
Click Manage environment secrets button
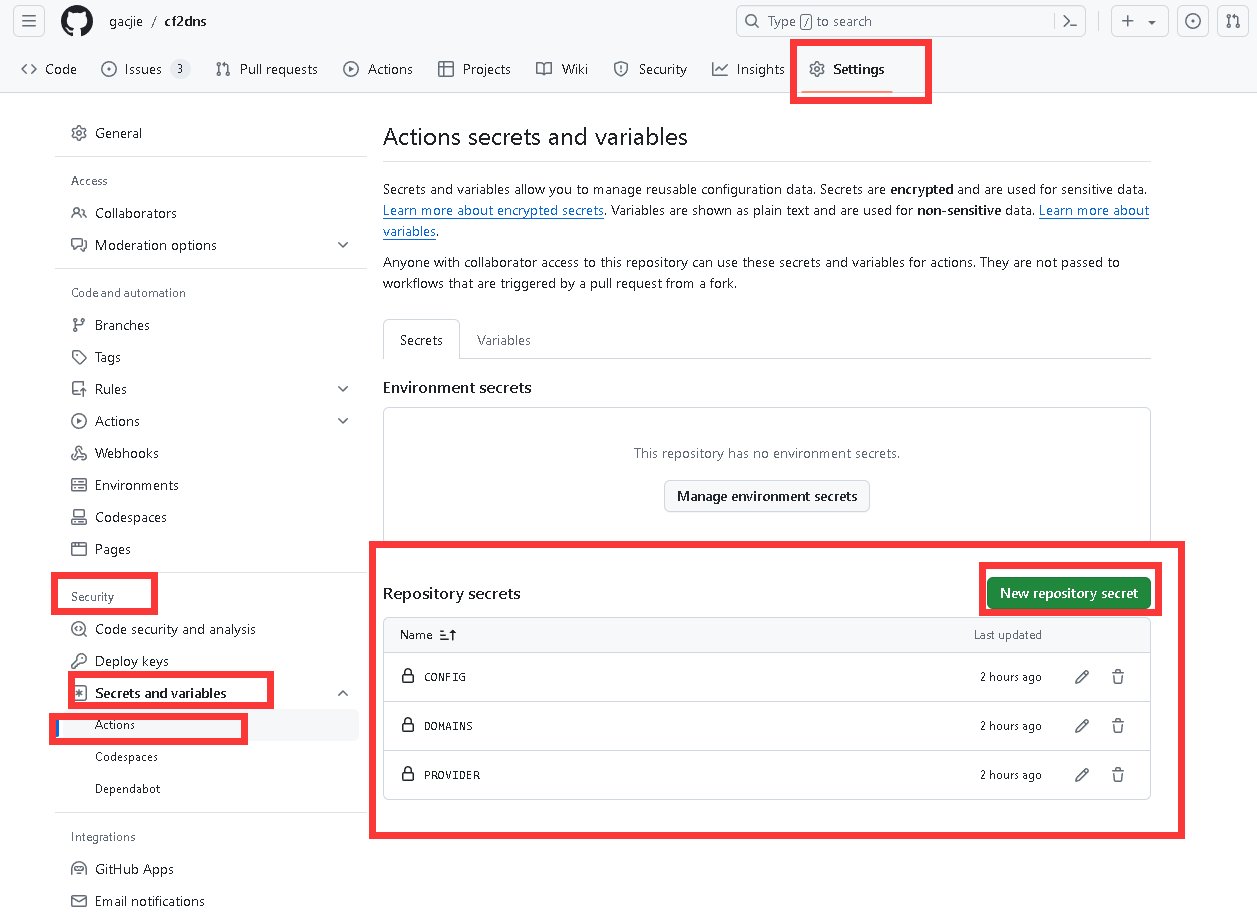(x=767, y=496)
